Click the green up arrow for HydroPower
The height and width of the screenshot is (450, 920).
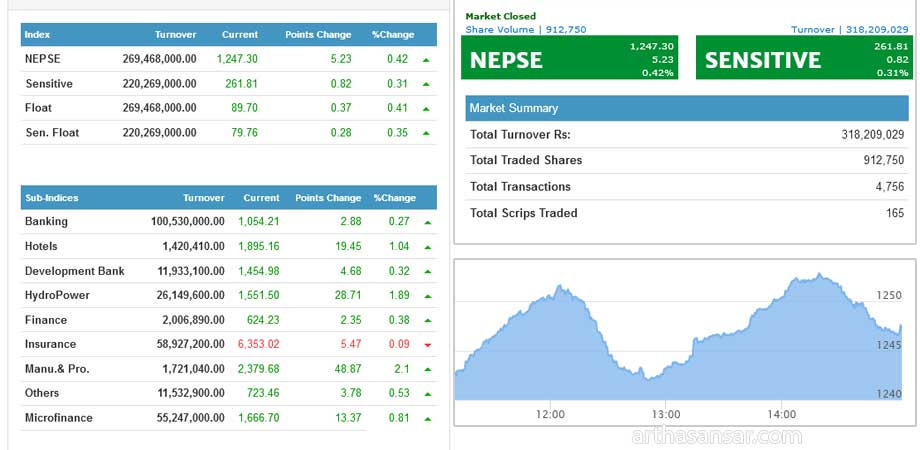tap(426, 296)
